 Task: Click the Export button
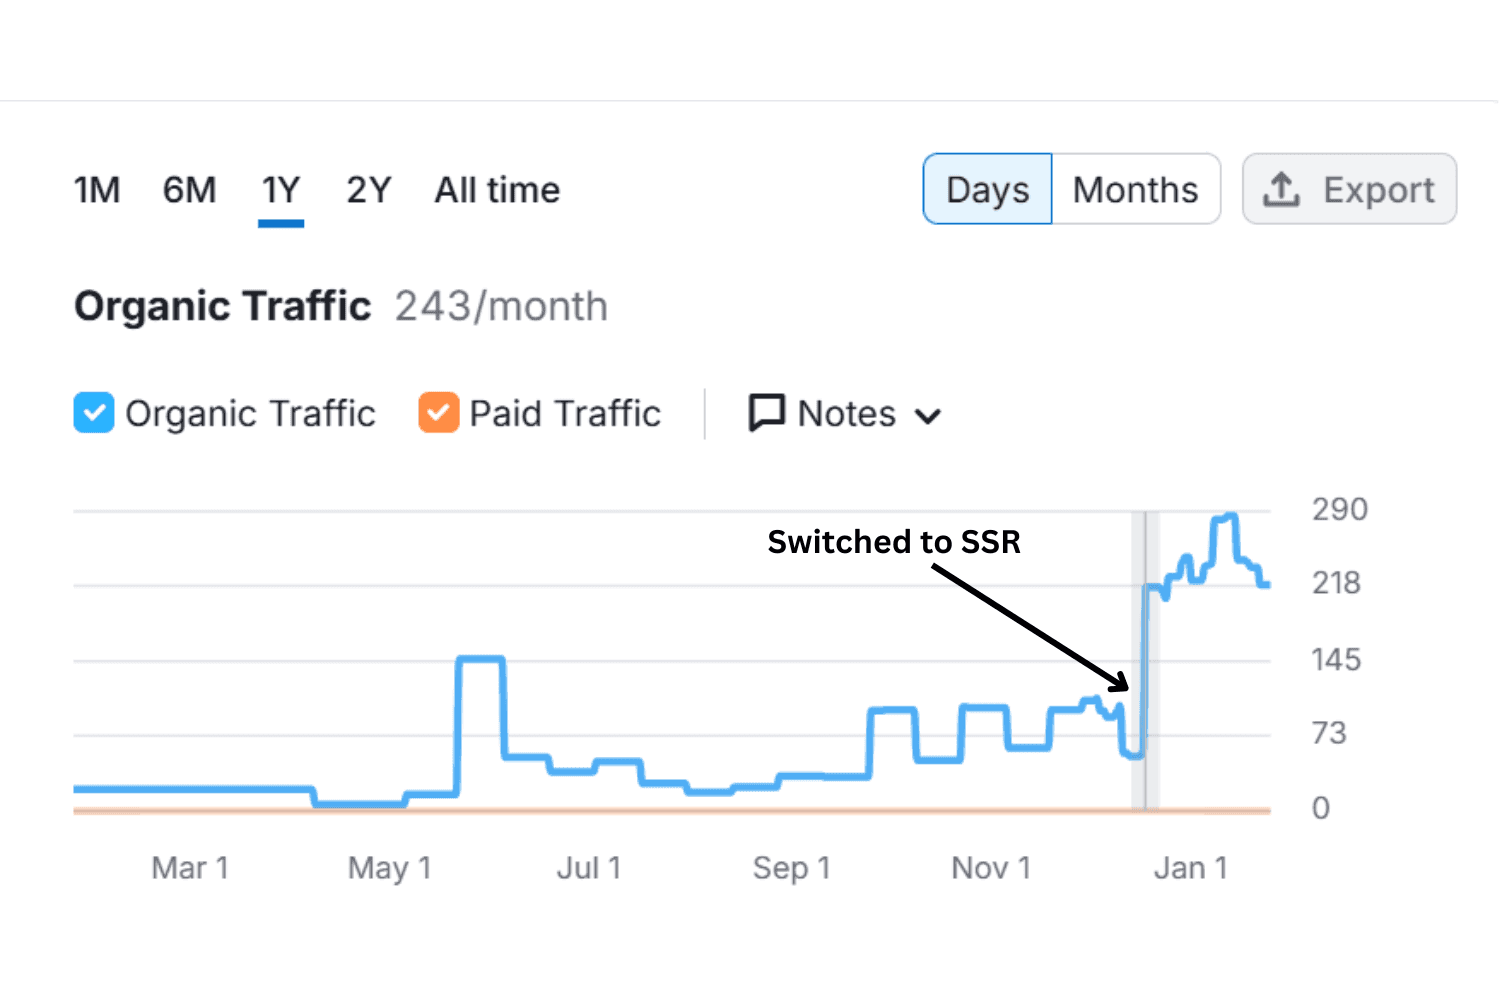coord(1349,189)
